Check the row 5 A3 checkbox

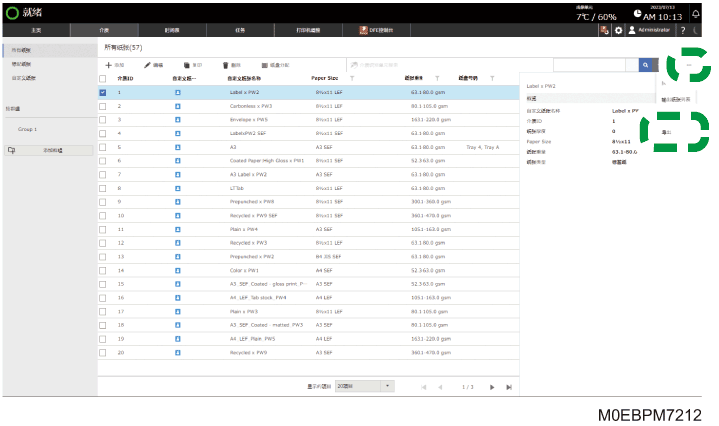pos(103,147)
